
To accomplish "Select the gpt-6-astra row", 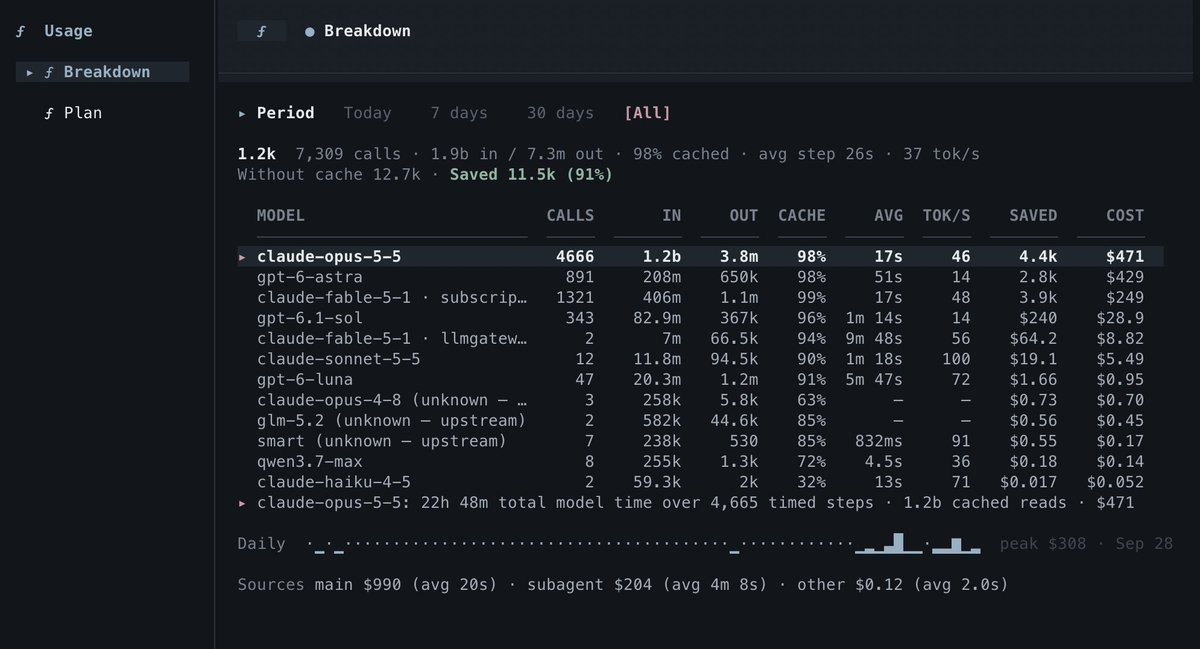I will [x=700, y=277].
